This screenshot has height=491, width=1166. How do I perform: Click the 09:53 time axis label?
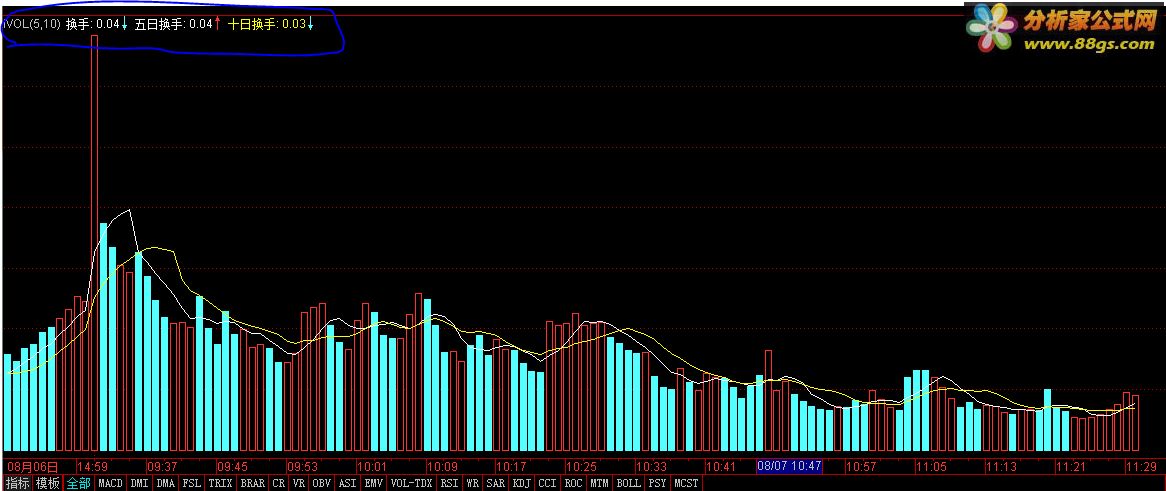303,466
